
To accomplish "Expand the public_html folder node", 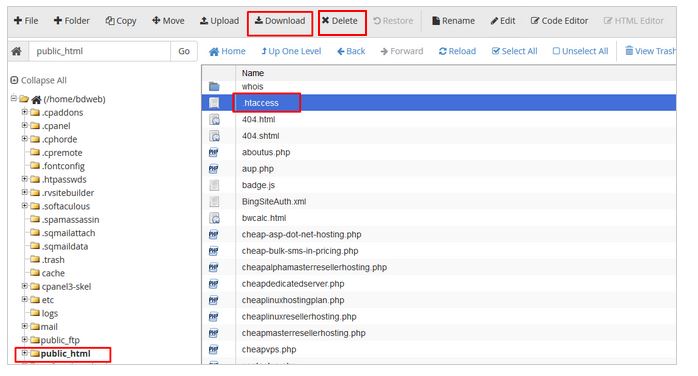I will [25, 353].
